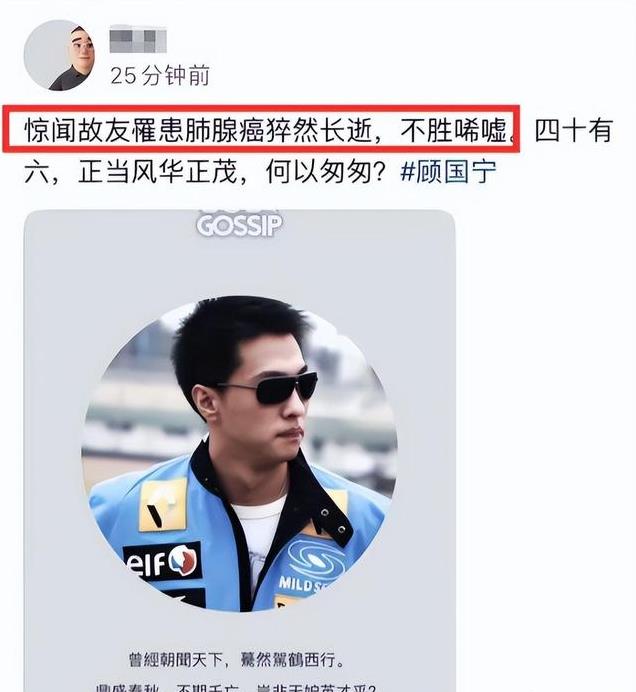Click the yellow Renault badge on the jacket
The width and height of the screenshot is (636, 692).
tap(163, 506)
